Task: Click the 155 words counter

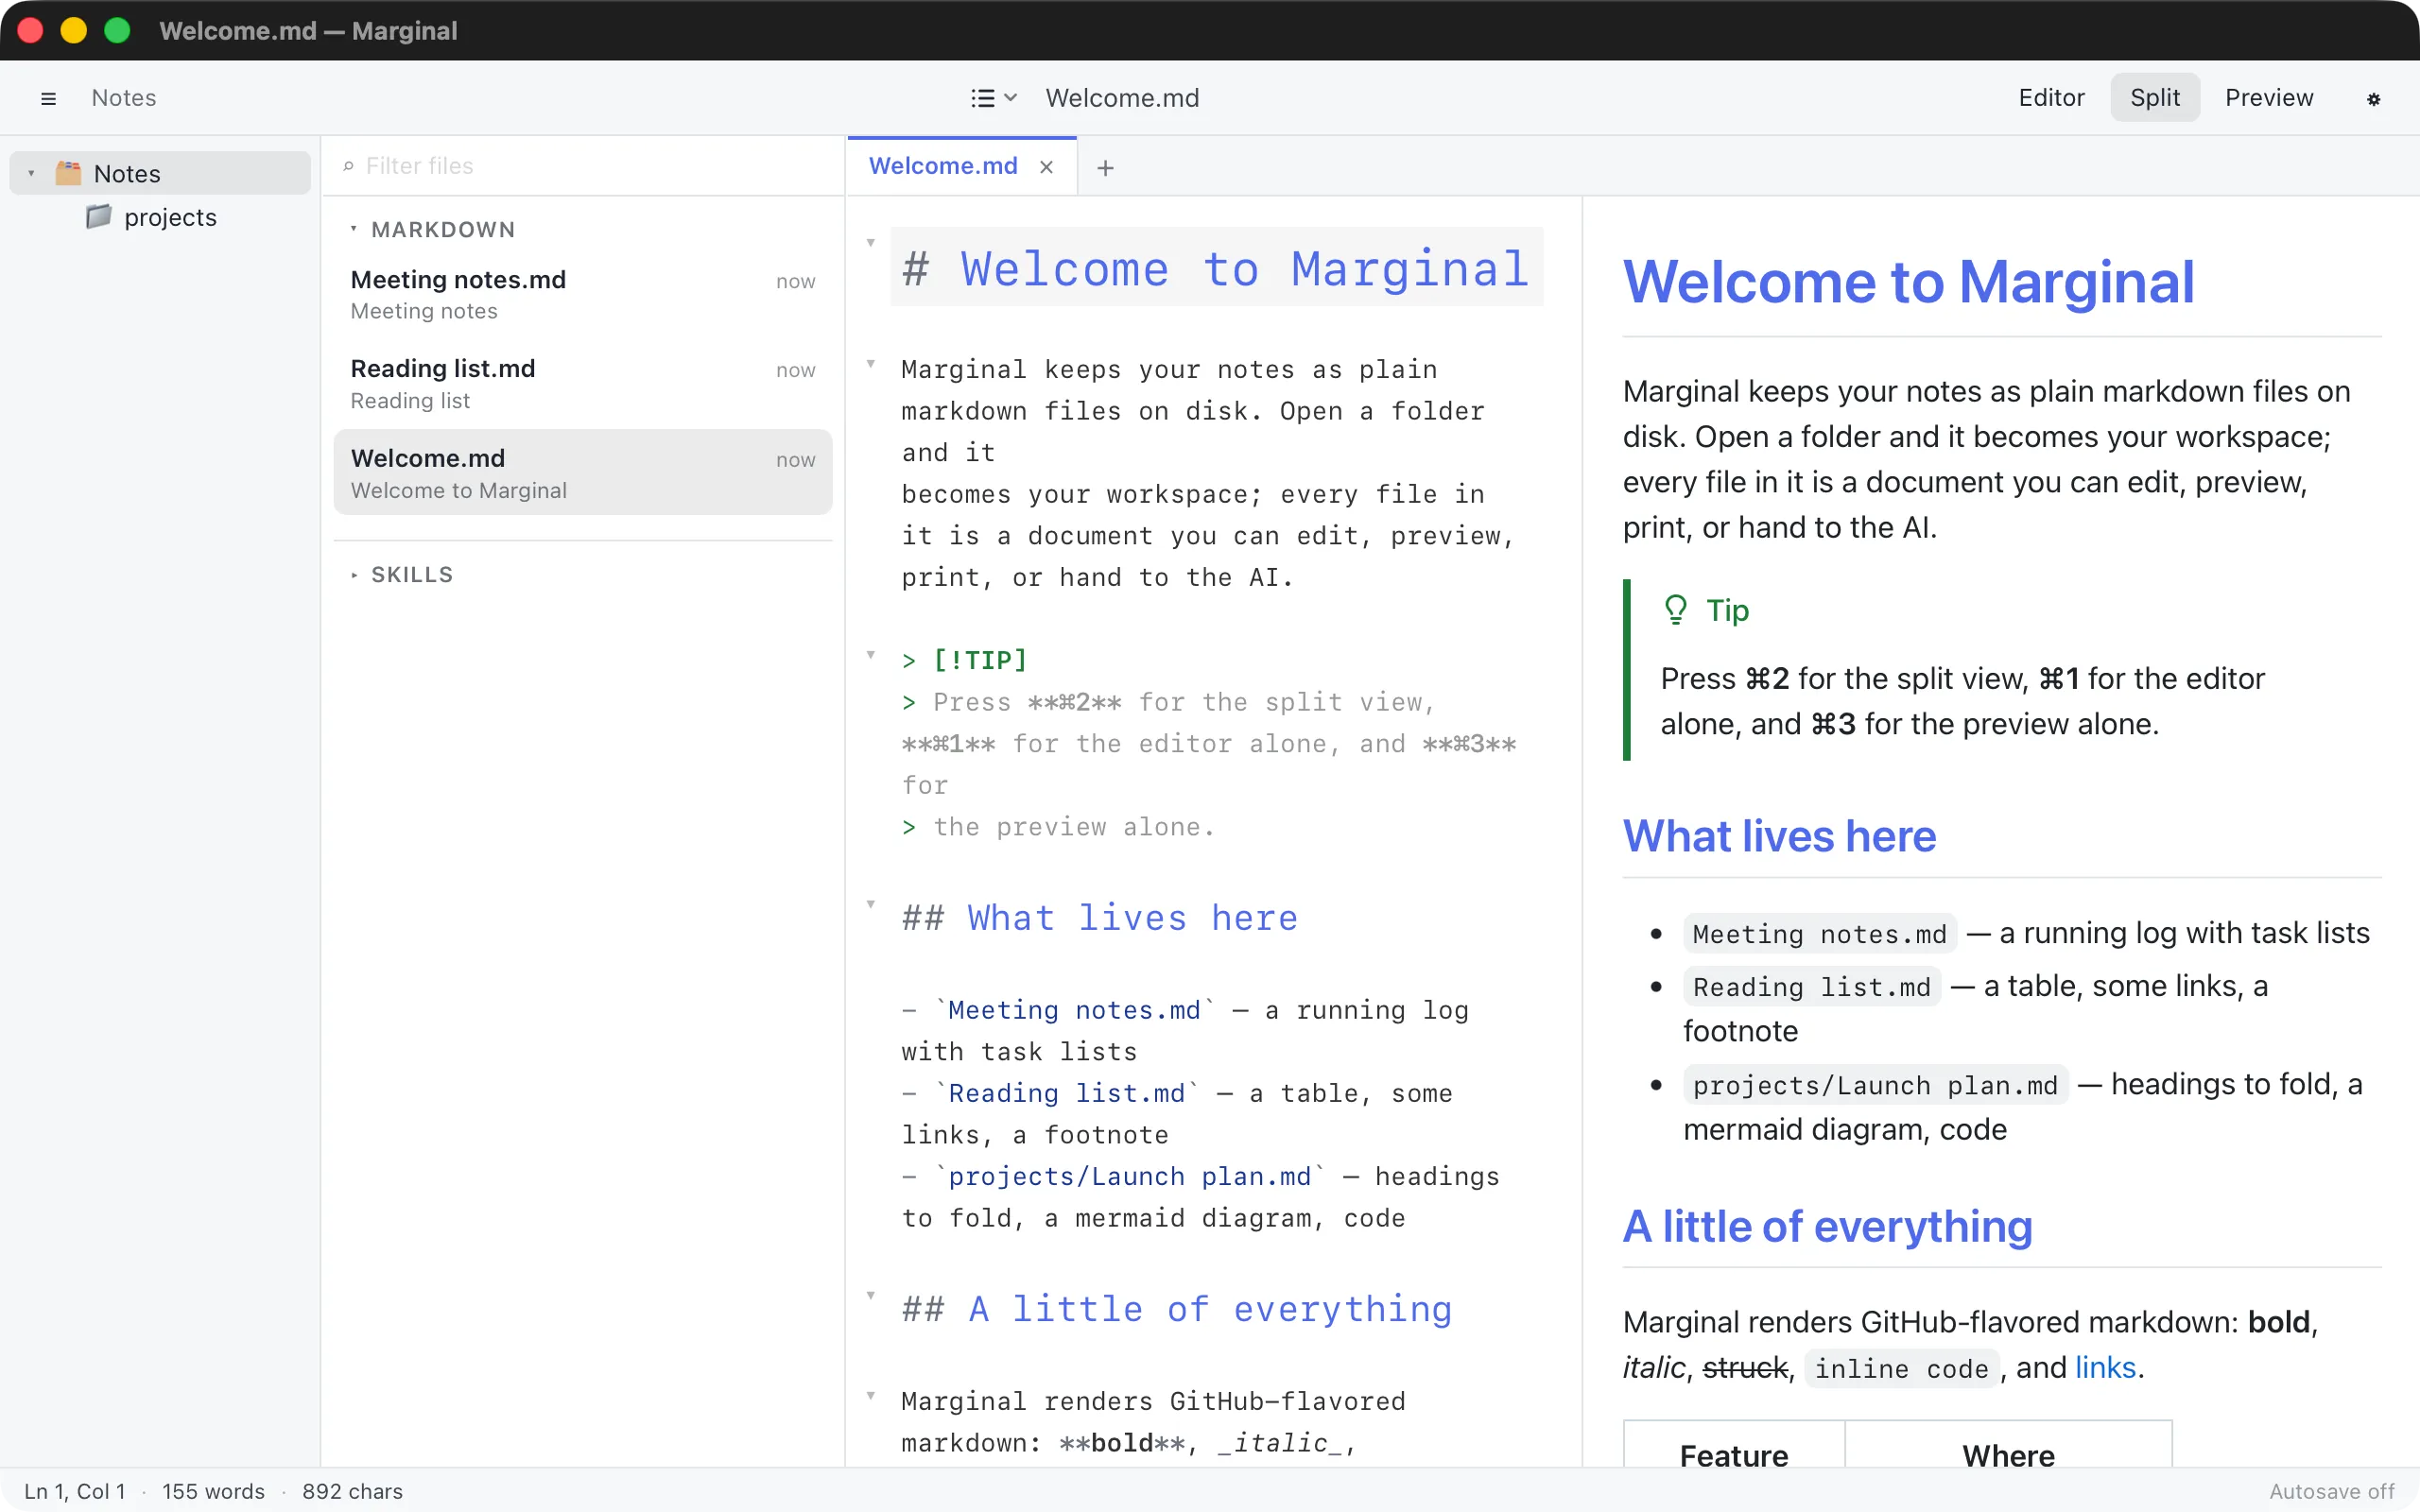Action: coord(213,1491)
